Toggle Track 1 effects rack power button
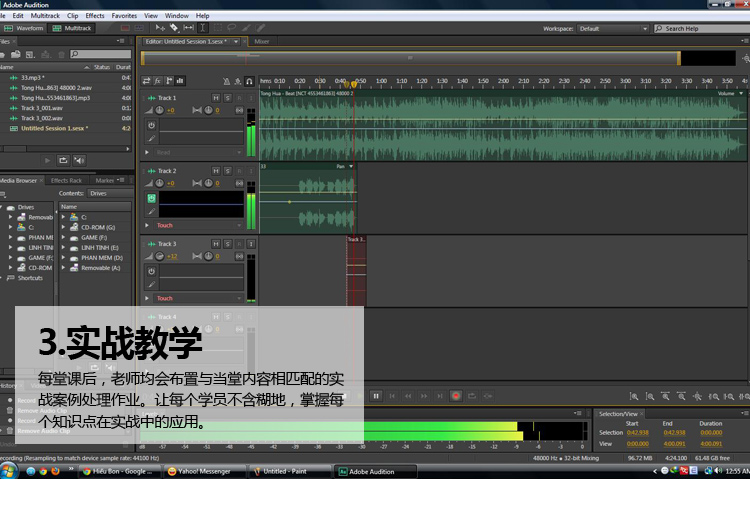Image resolution: width=750 pixels, height=509 pixels. point(152,125)
